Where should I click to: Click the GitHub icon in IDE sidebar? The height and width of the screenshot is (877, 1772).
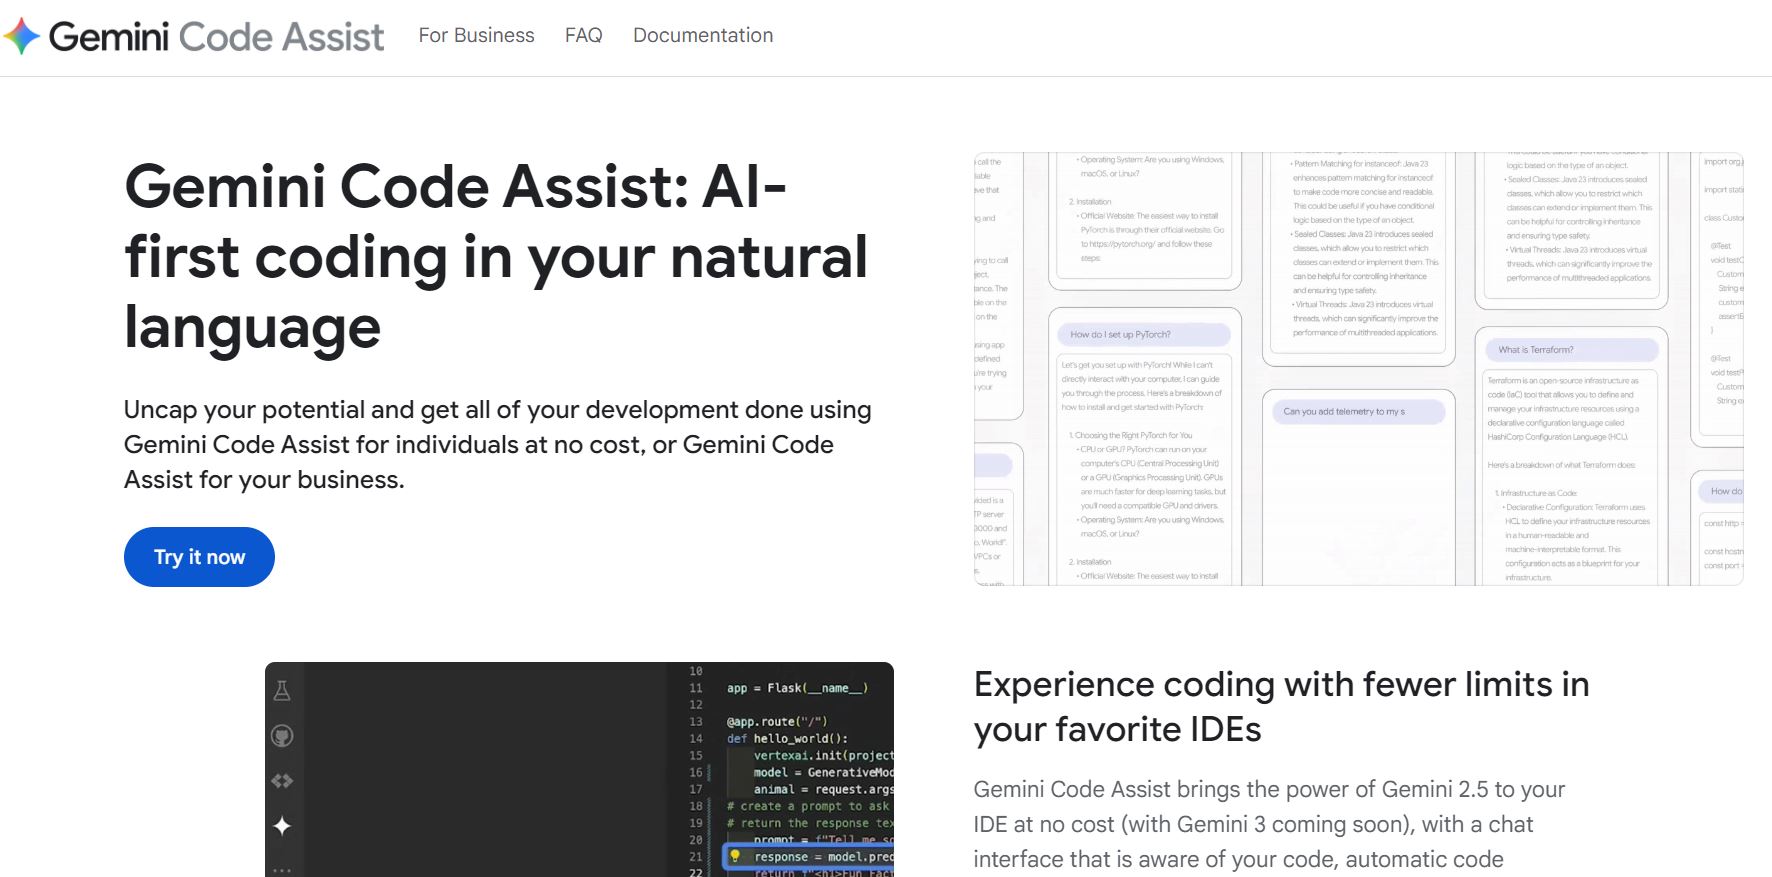[282, 736]
